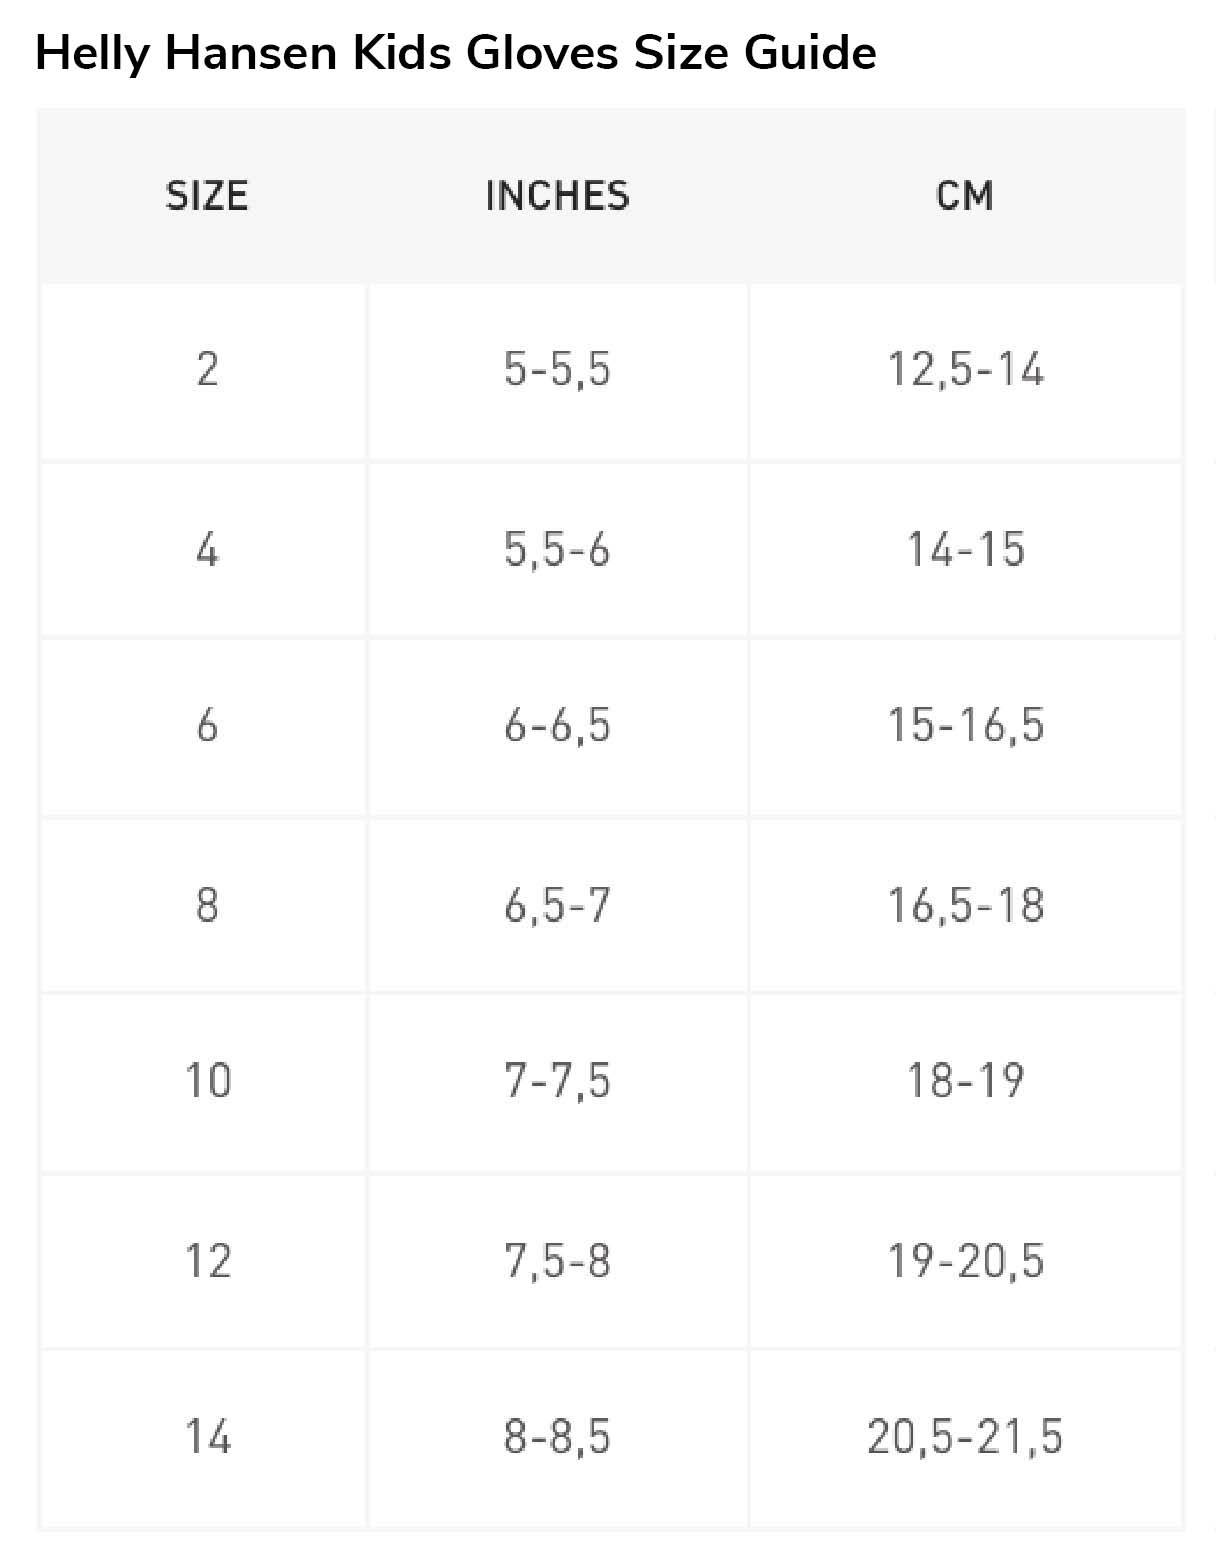Click the 15-16,5 cm cell
1216x1564 pixels.
pyautogui.click(x=966, y=727)
